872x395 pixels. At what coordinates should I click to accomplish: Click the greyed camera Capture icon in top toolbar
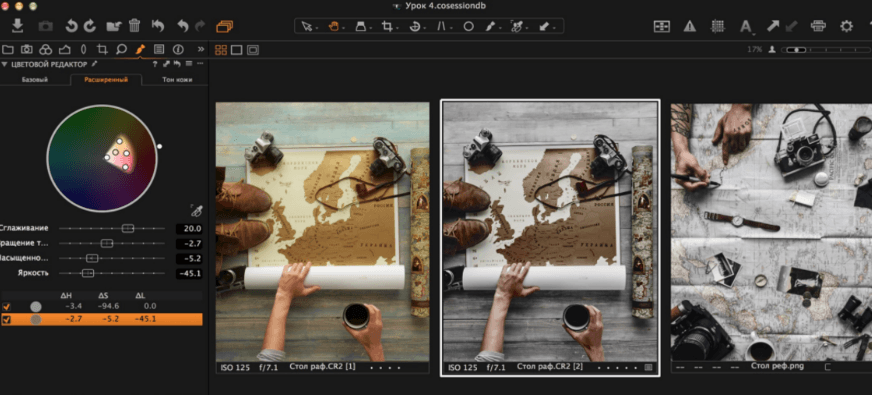46,26
